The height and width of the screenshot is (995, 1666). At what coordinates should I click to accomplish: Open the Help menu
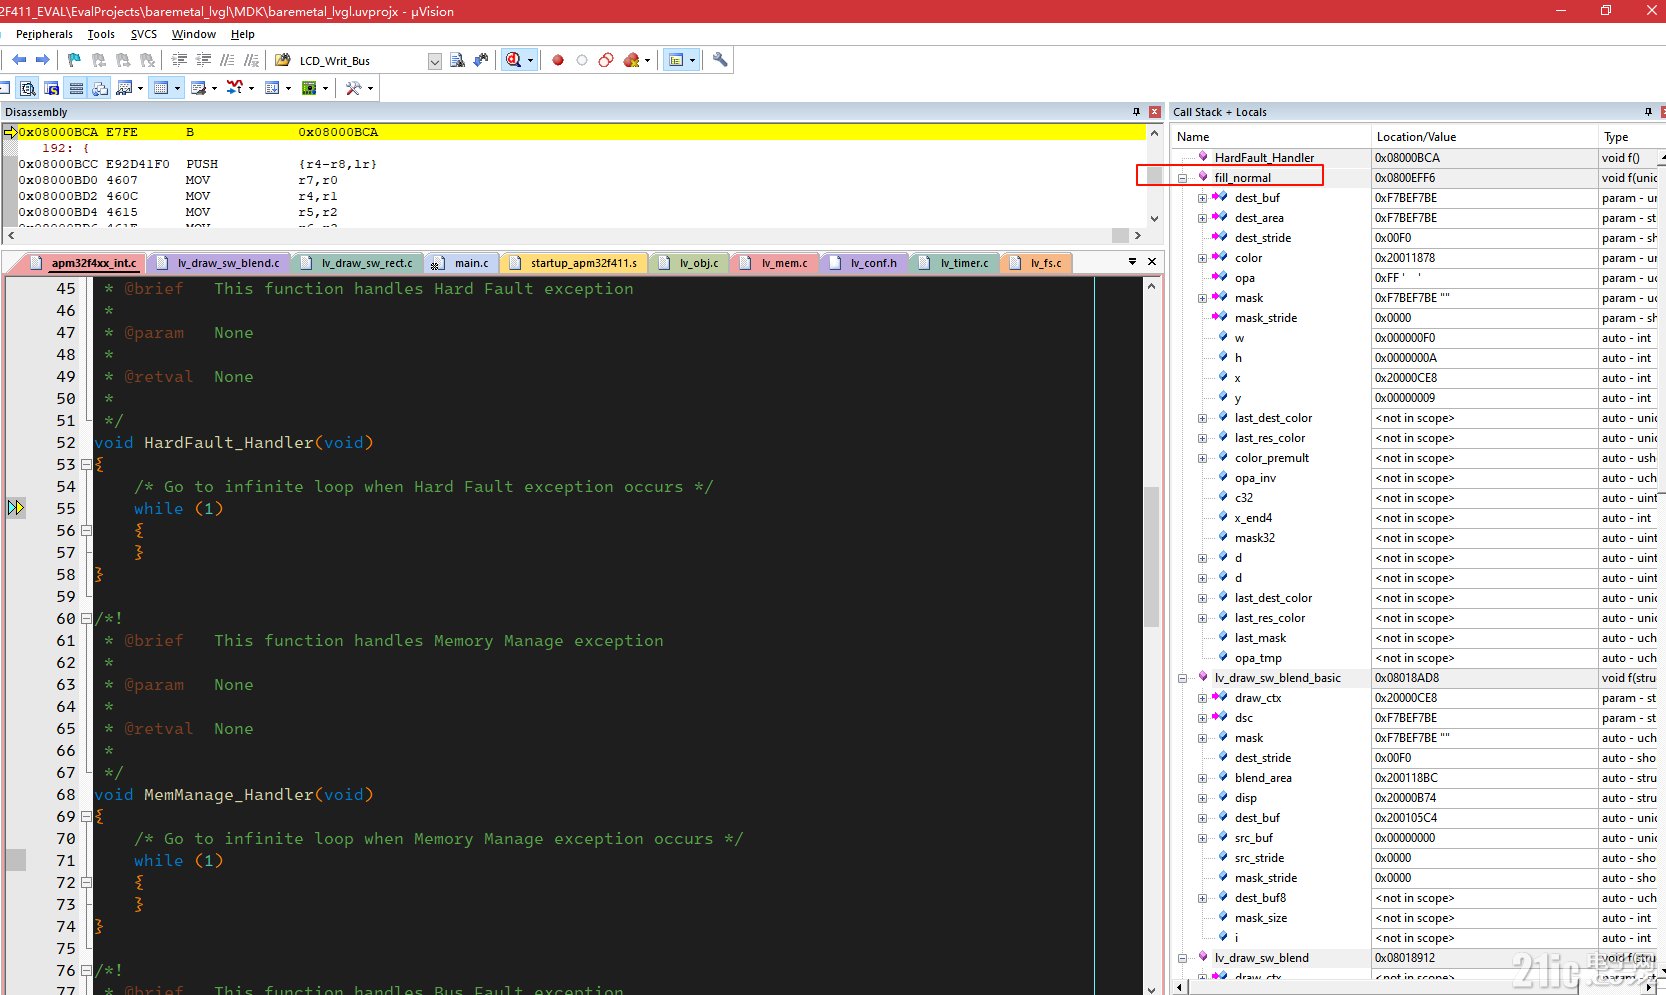point(243,34)
